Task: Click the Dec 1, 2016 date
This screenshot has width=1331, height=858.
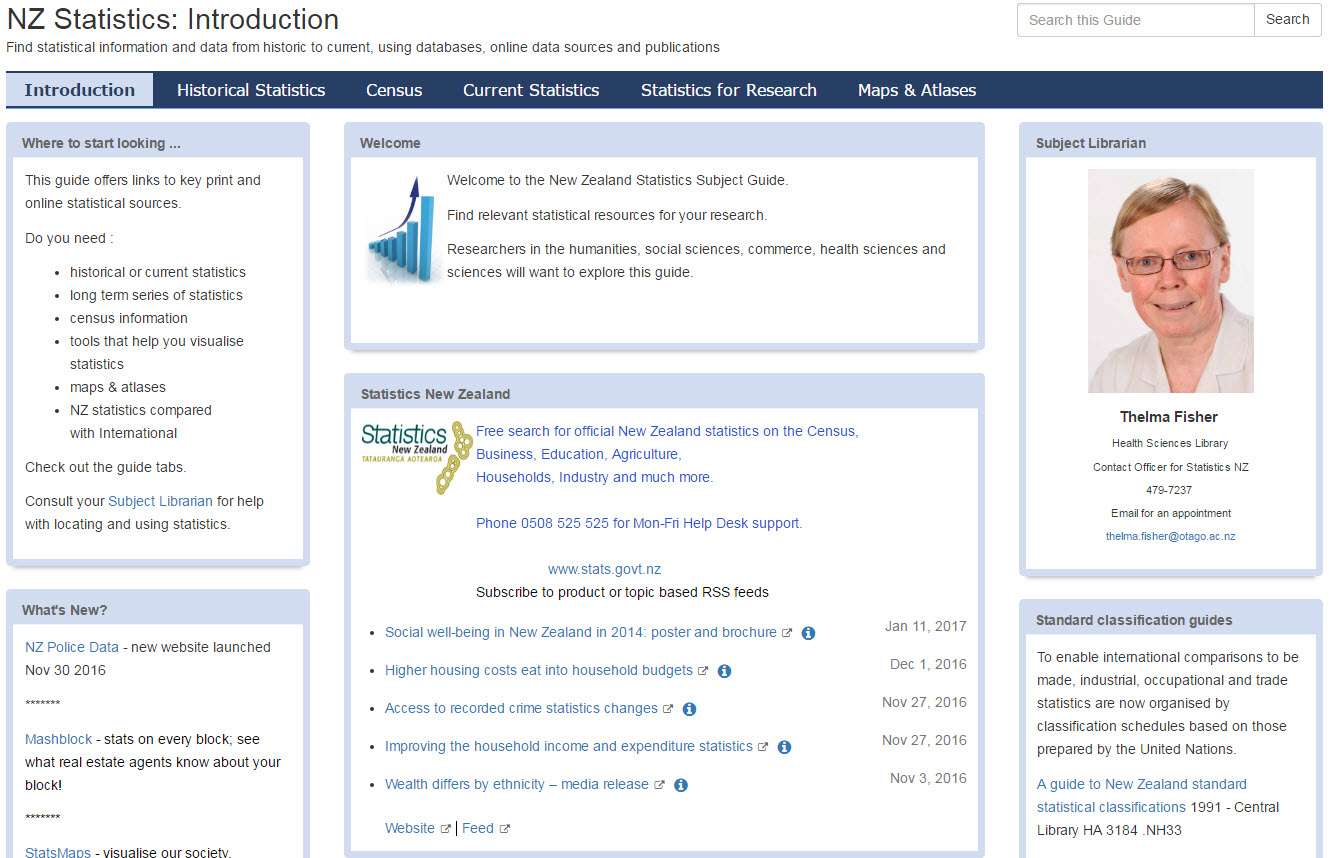Action: click(929, 664)
